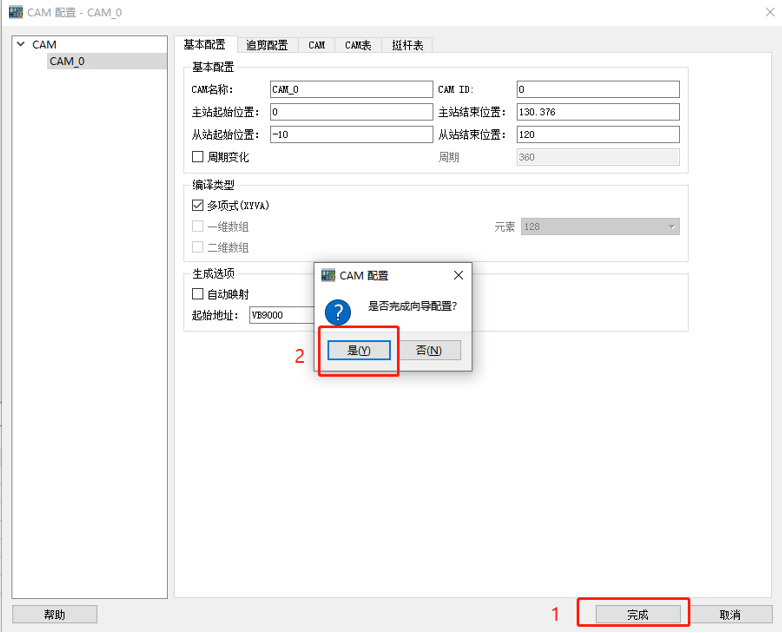782x633 pixels.
Task: Uncheck the 多项式(XYVA) checkbox
Action: [x=197, y=205]
